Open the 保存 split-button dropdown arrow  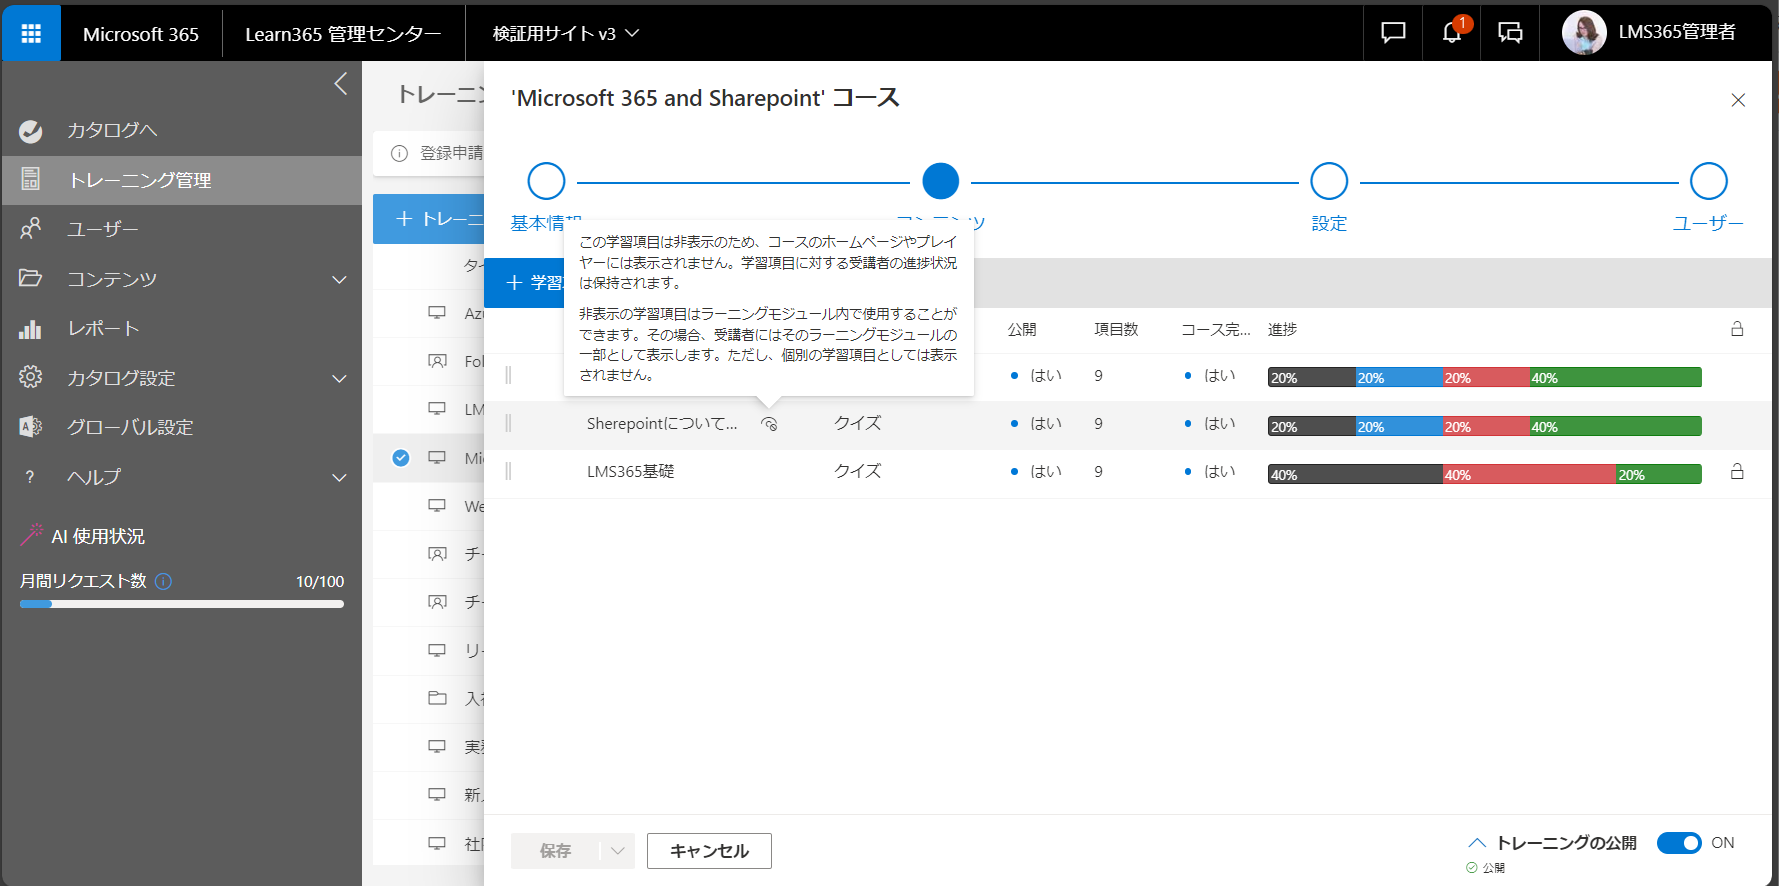point(617,851)
